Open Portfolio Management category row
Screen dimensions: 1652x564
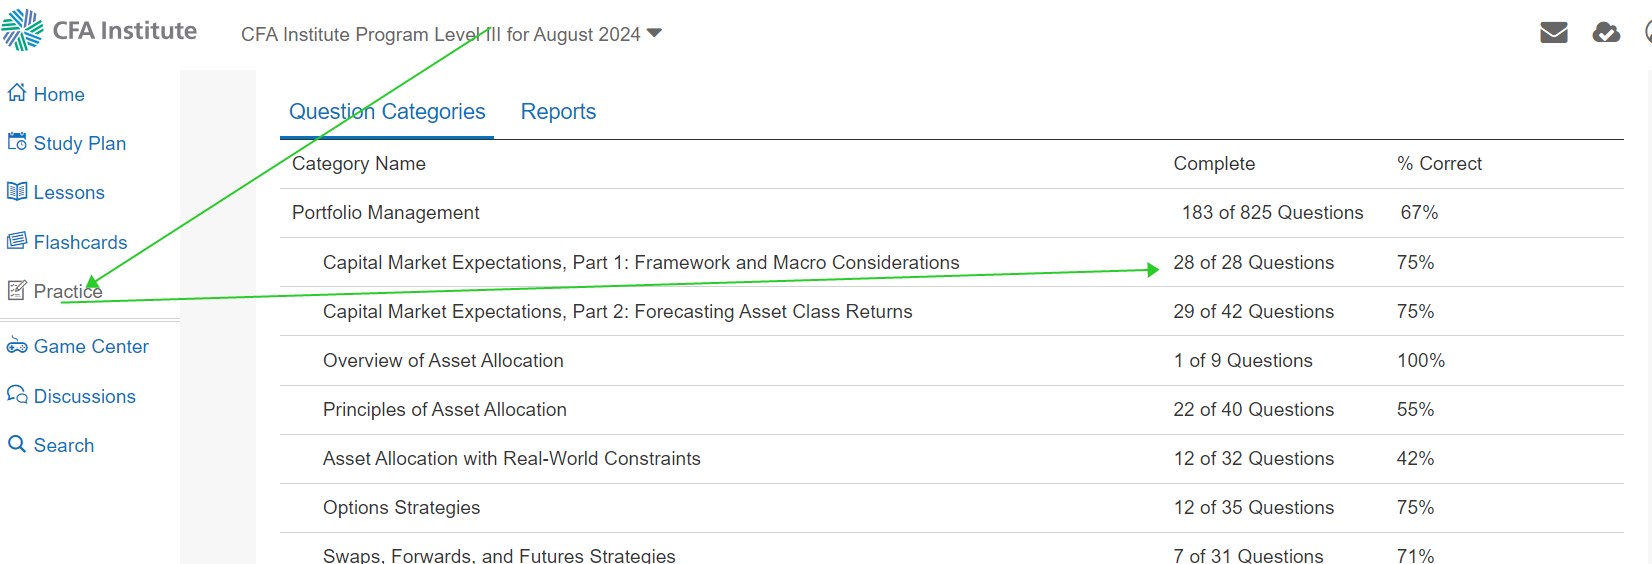pos(951,212)
